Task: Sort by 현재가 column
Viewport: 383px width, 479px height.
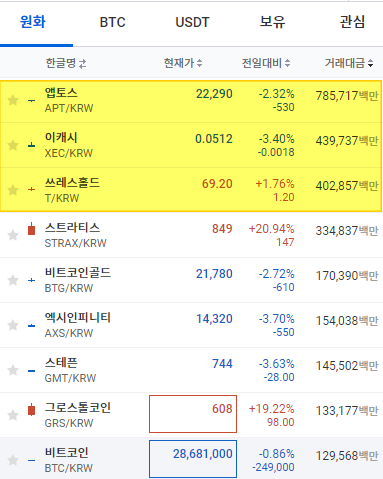Action: [x=183, y=63]
